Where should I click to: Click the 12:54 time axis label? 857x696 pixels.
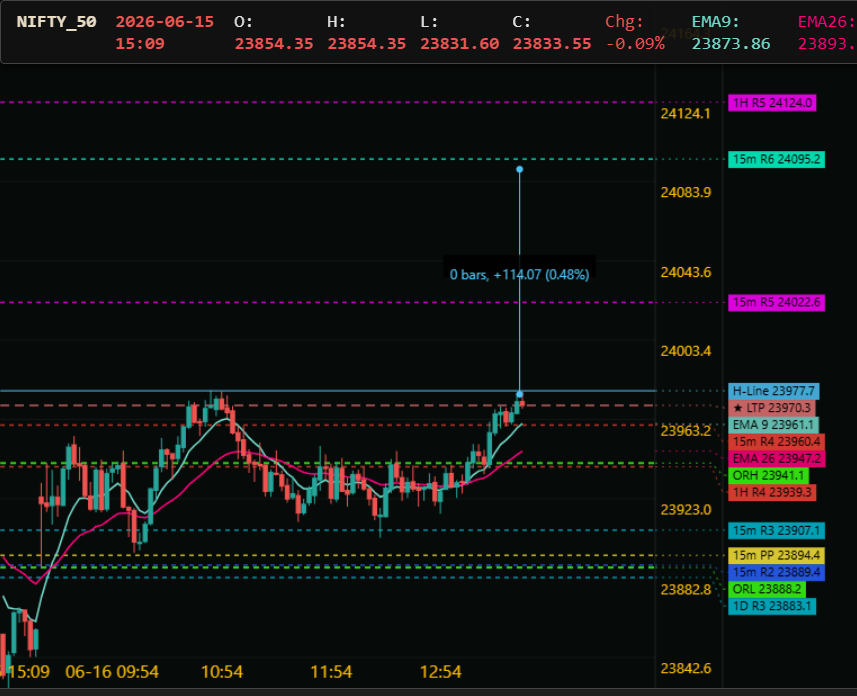click(441, 671)
